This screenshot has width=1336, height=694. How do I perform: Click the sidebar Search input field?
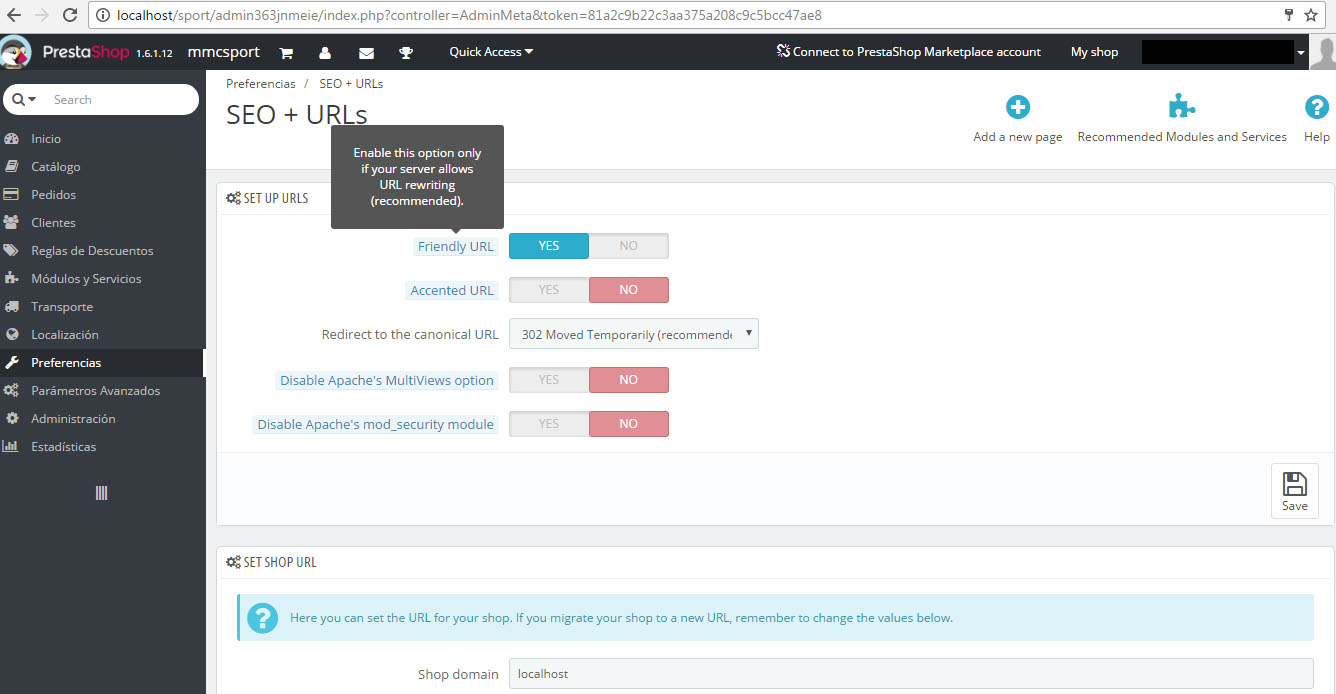coord(120,99)
